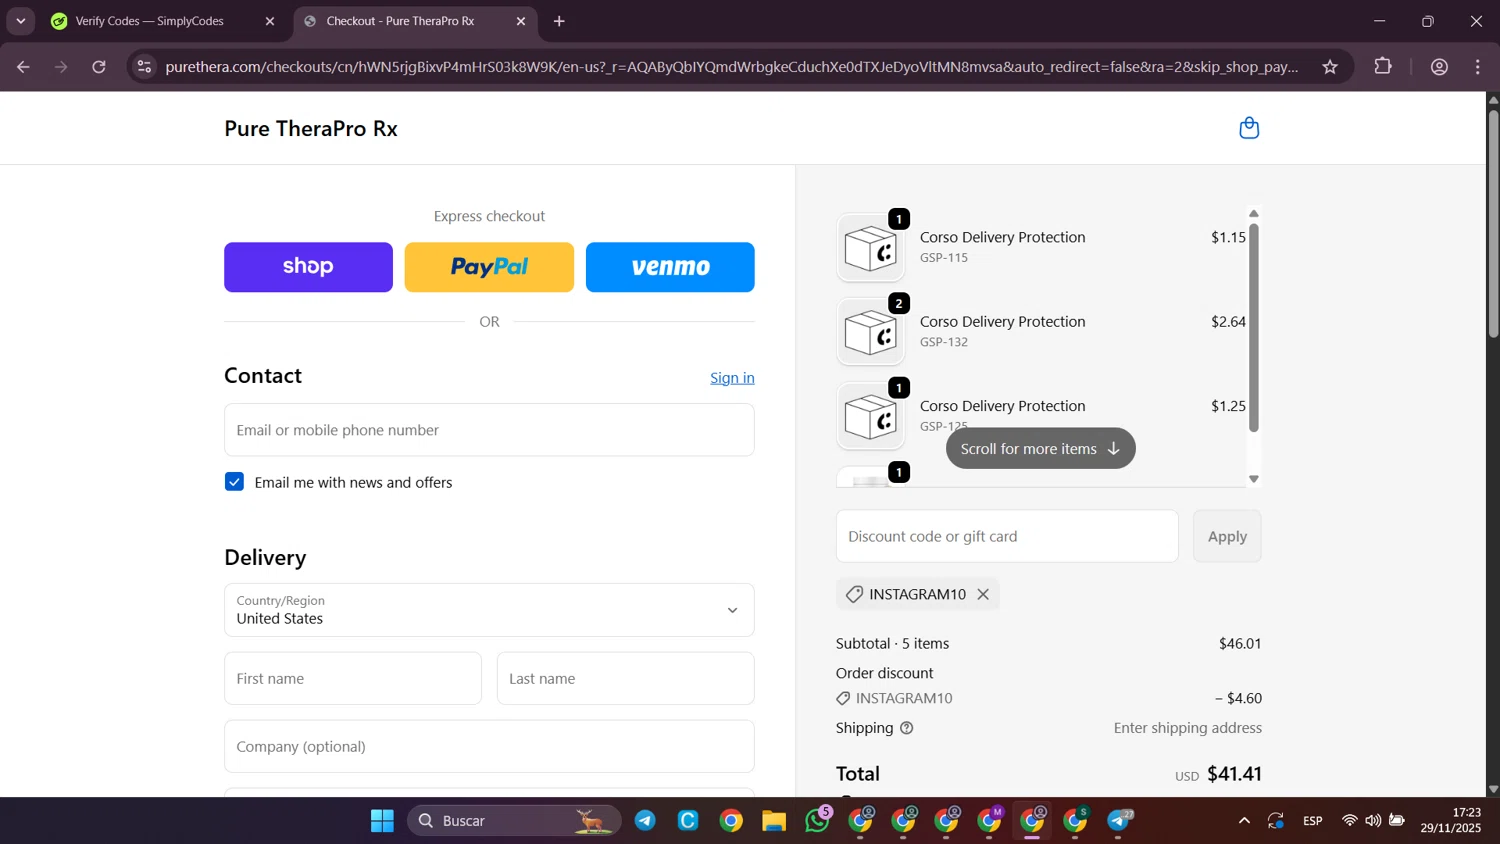This screenshot has height=844, width=1500.
Task: Click Scroll for more items button
Action: tap(1040, 448)
